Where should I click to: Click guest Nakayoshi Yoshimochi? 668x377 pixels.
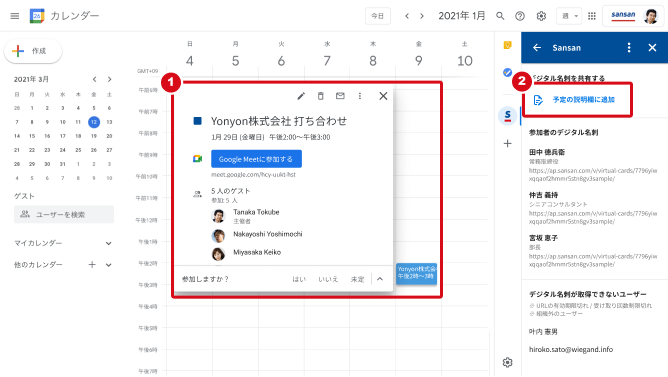268,234
